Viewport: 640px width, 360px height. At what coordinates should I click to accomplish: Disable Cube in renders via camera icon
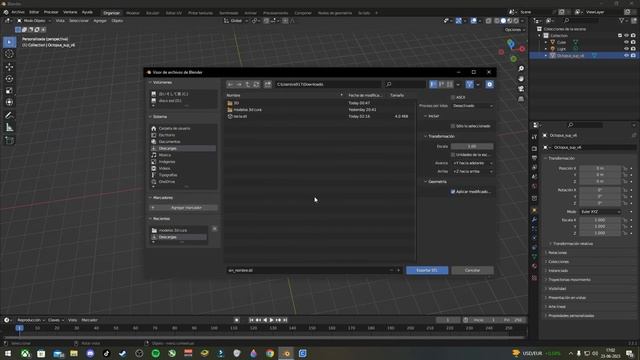tap(633, 42)
